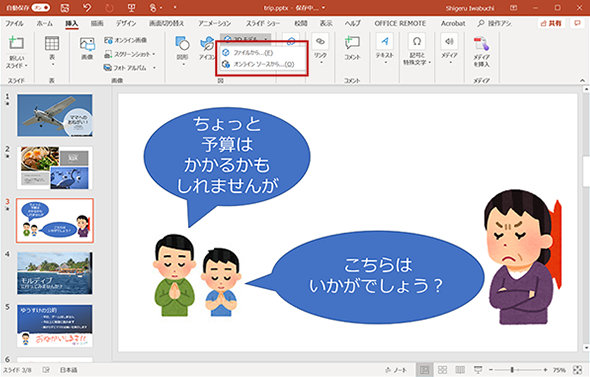Click the Redo icon in title bar
This screenshot has width=590, height=377.
click(109, 8)
